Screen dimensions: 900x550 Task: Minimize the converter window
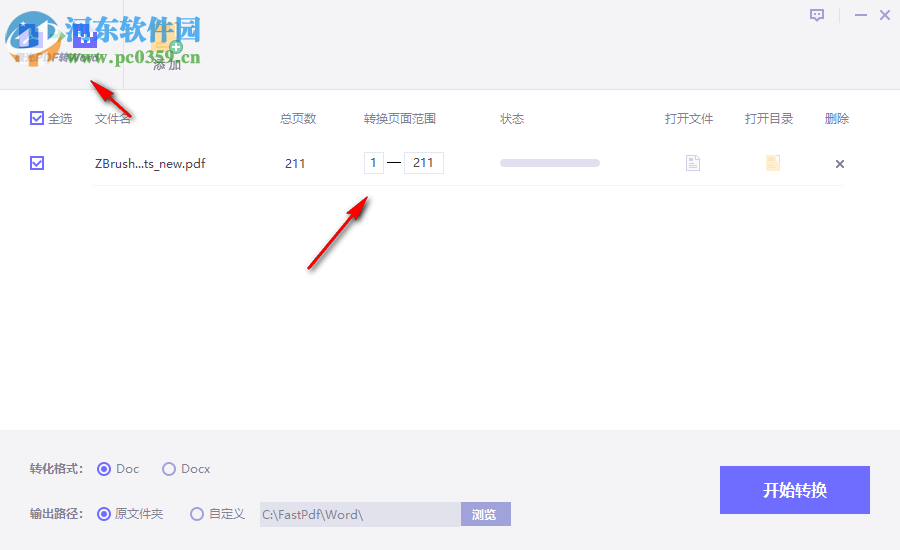click(x=860, y=16)
